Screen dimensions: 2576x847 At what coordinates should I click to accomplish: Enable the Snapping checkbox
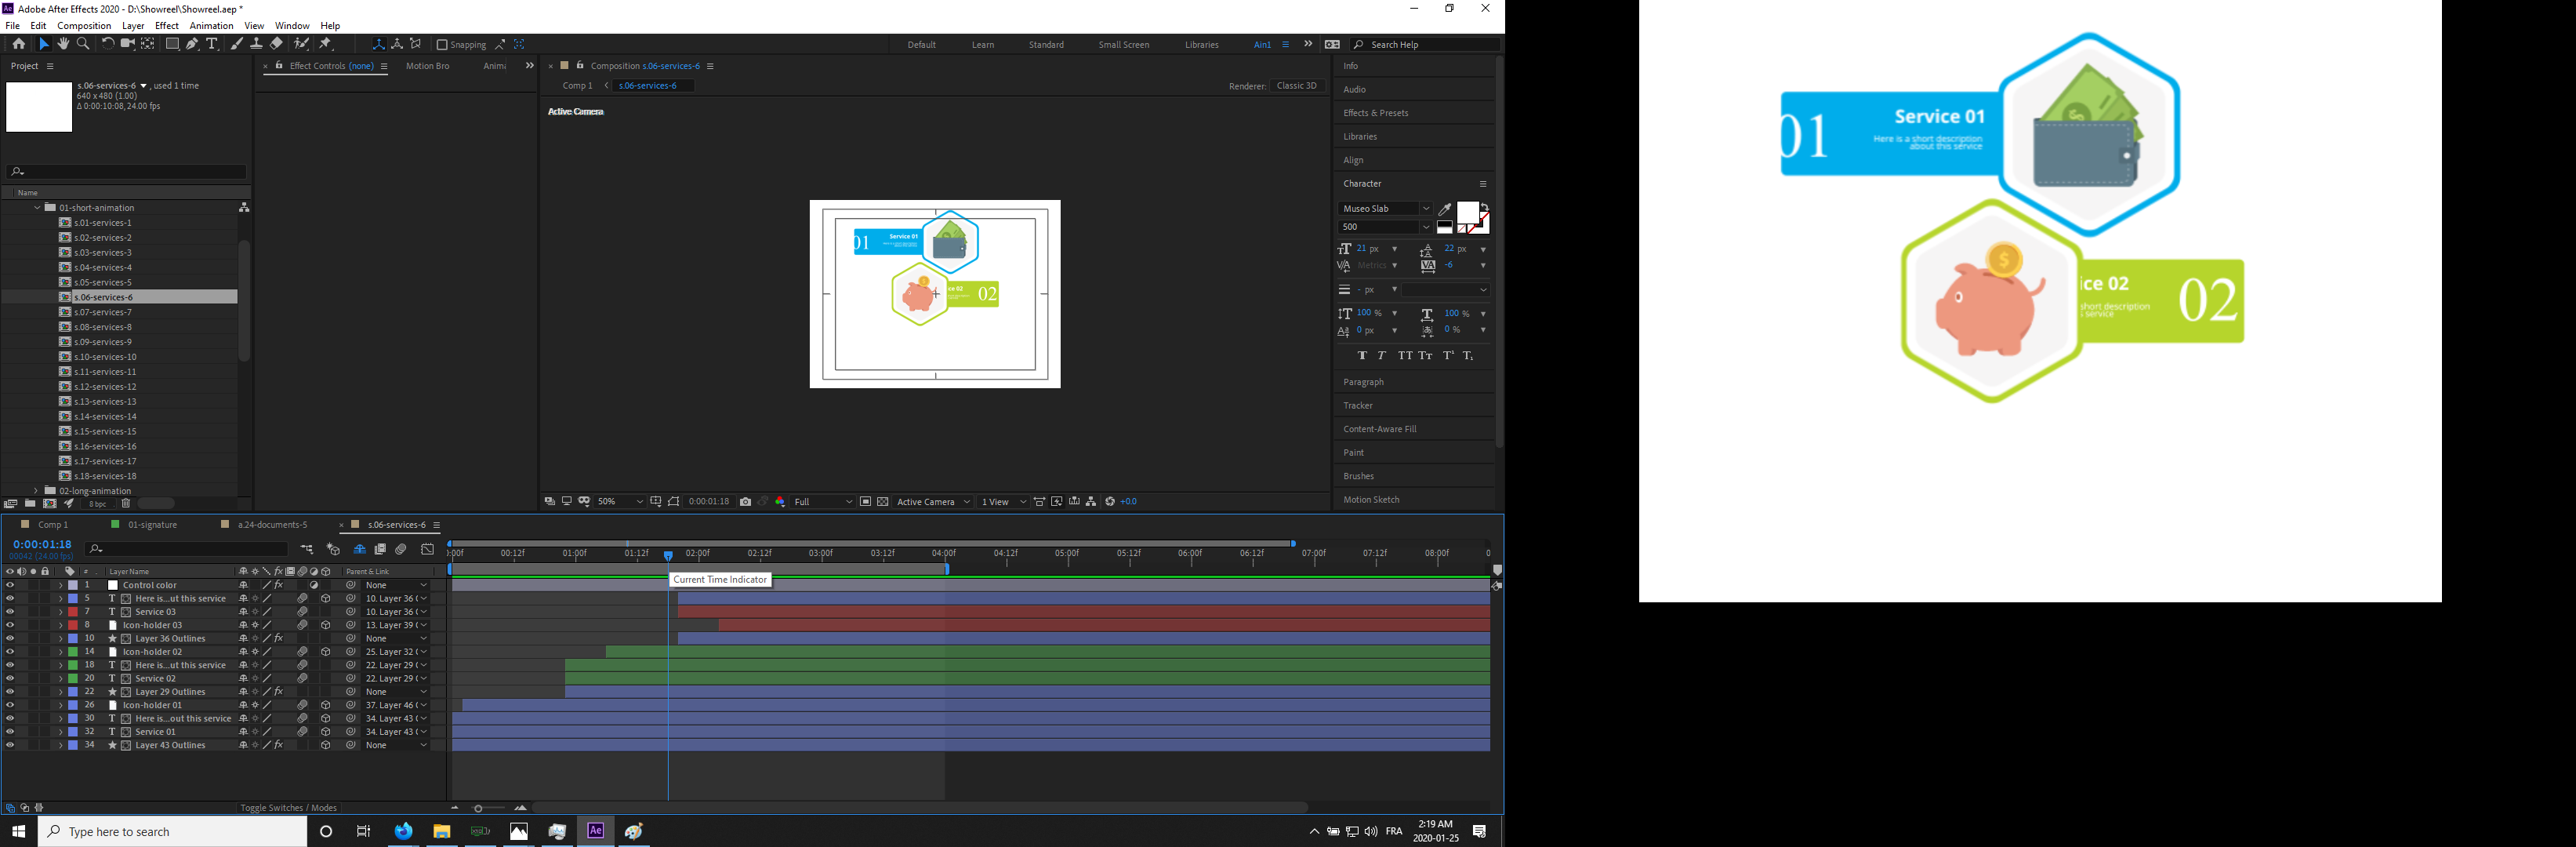point(442,45)
